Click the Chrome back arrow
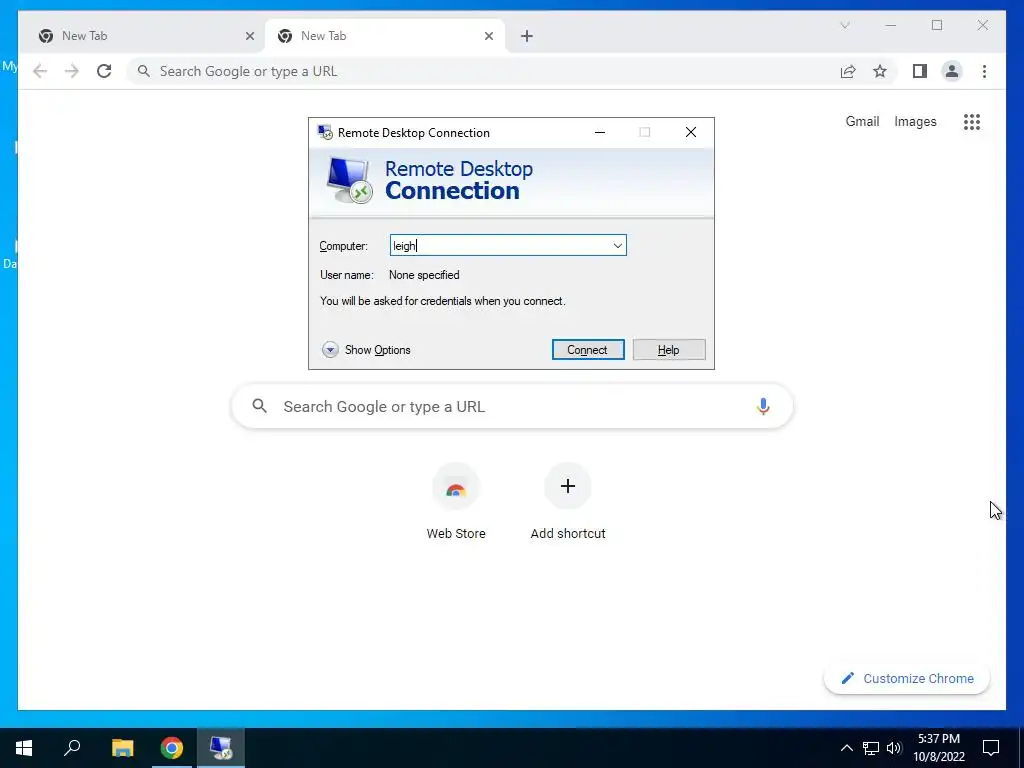Screen dimensions: 1024x768 click(40, 71)
